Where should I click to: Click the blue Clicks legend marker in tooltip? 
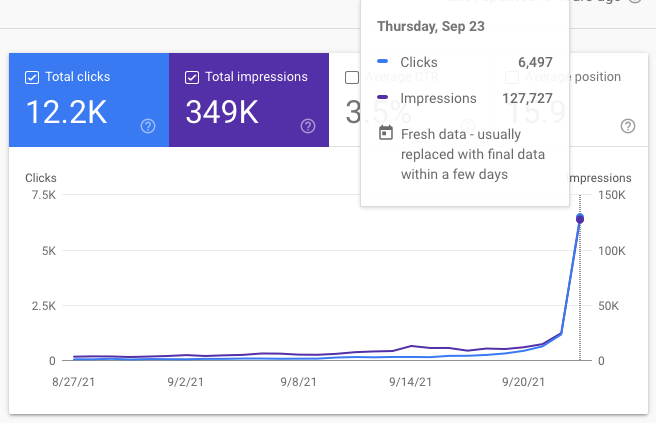tap(385, 63)
